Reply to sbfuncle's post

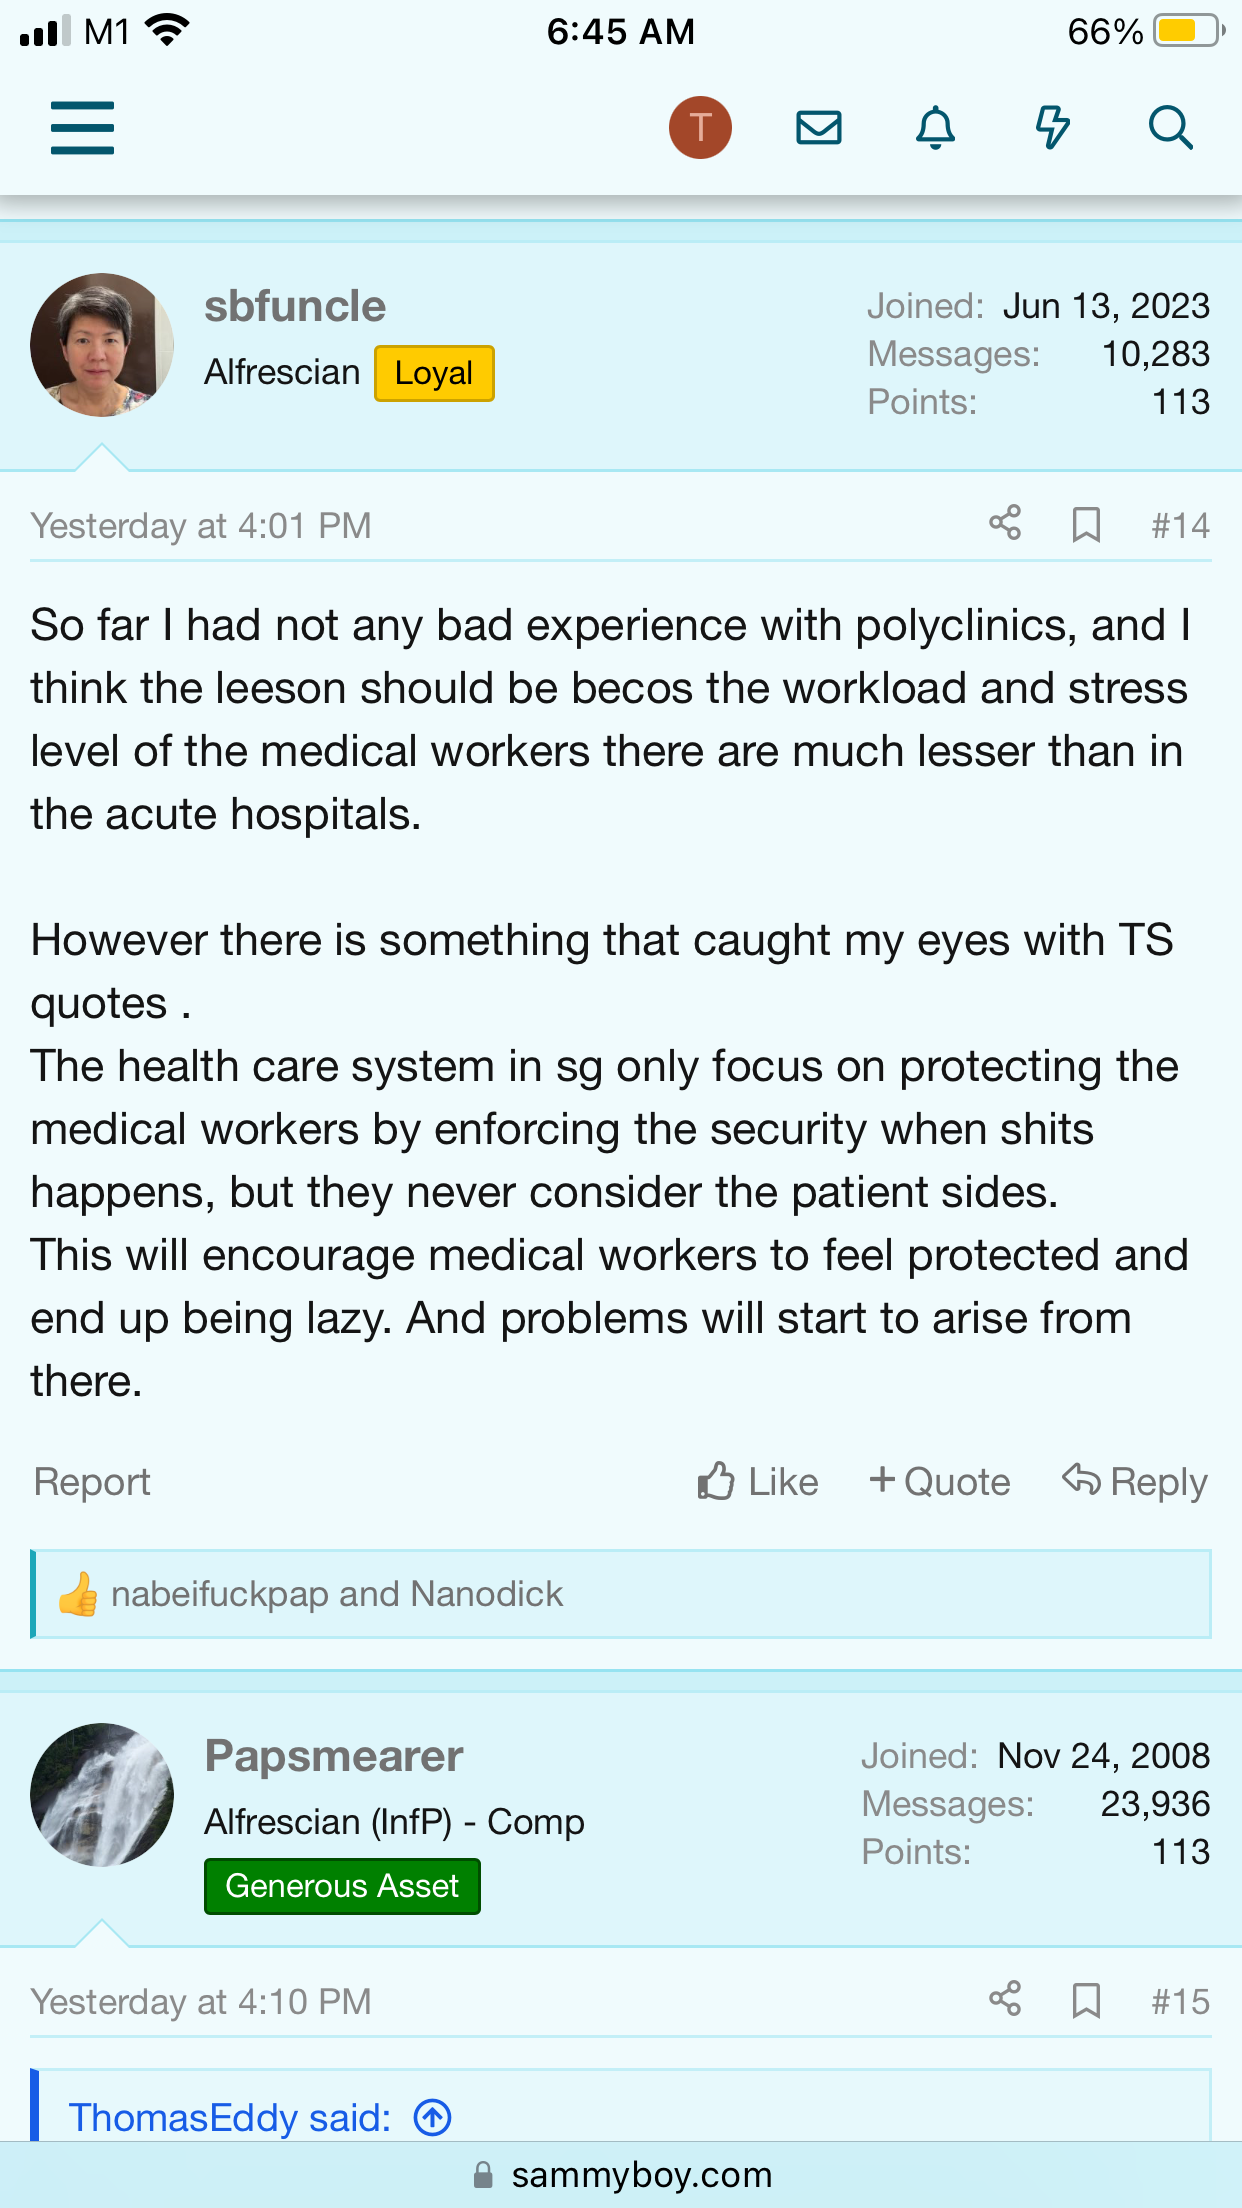coord(1135,1481)
